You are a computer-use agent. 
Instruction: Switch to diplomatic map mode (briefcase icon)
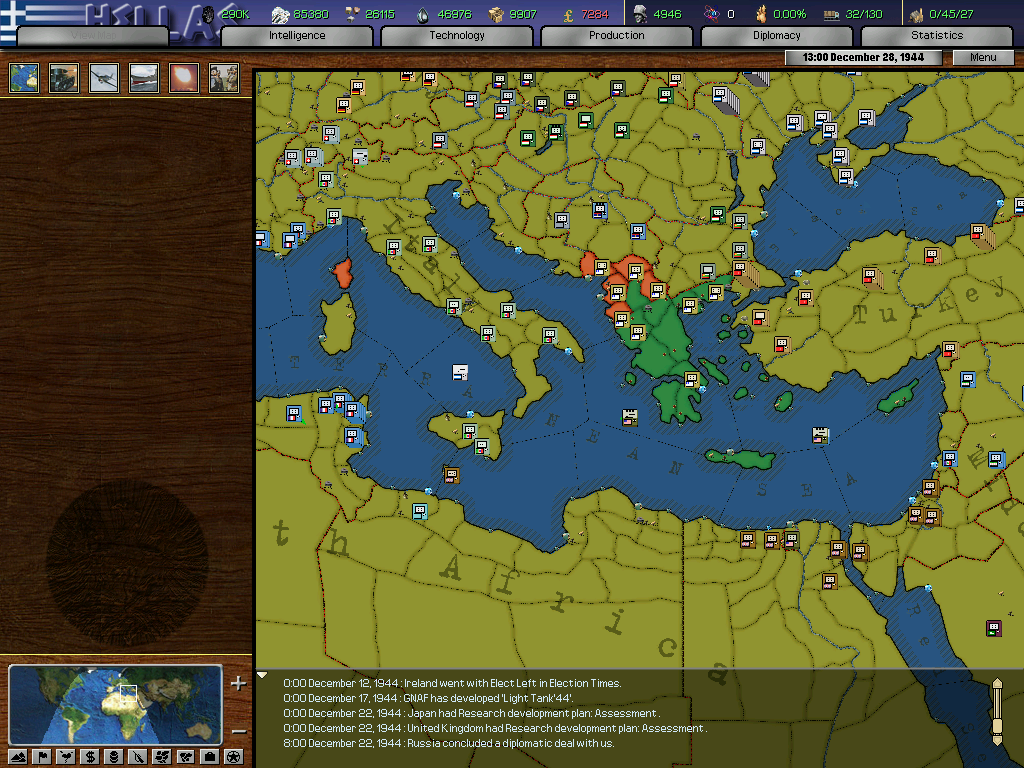pos(210,757)
